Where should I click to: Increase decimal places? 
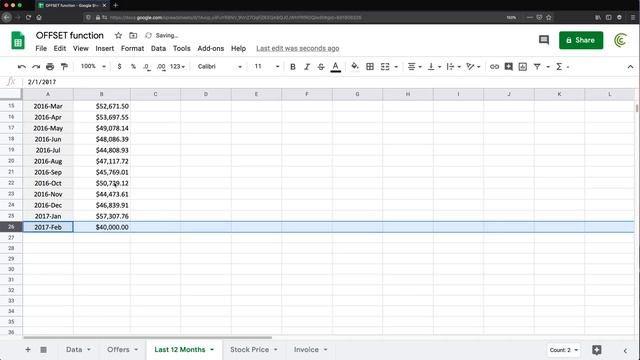[161, 67]
